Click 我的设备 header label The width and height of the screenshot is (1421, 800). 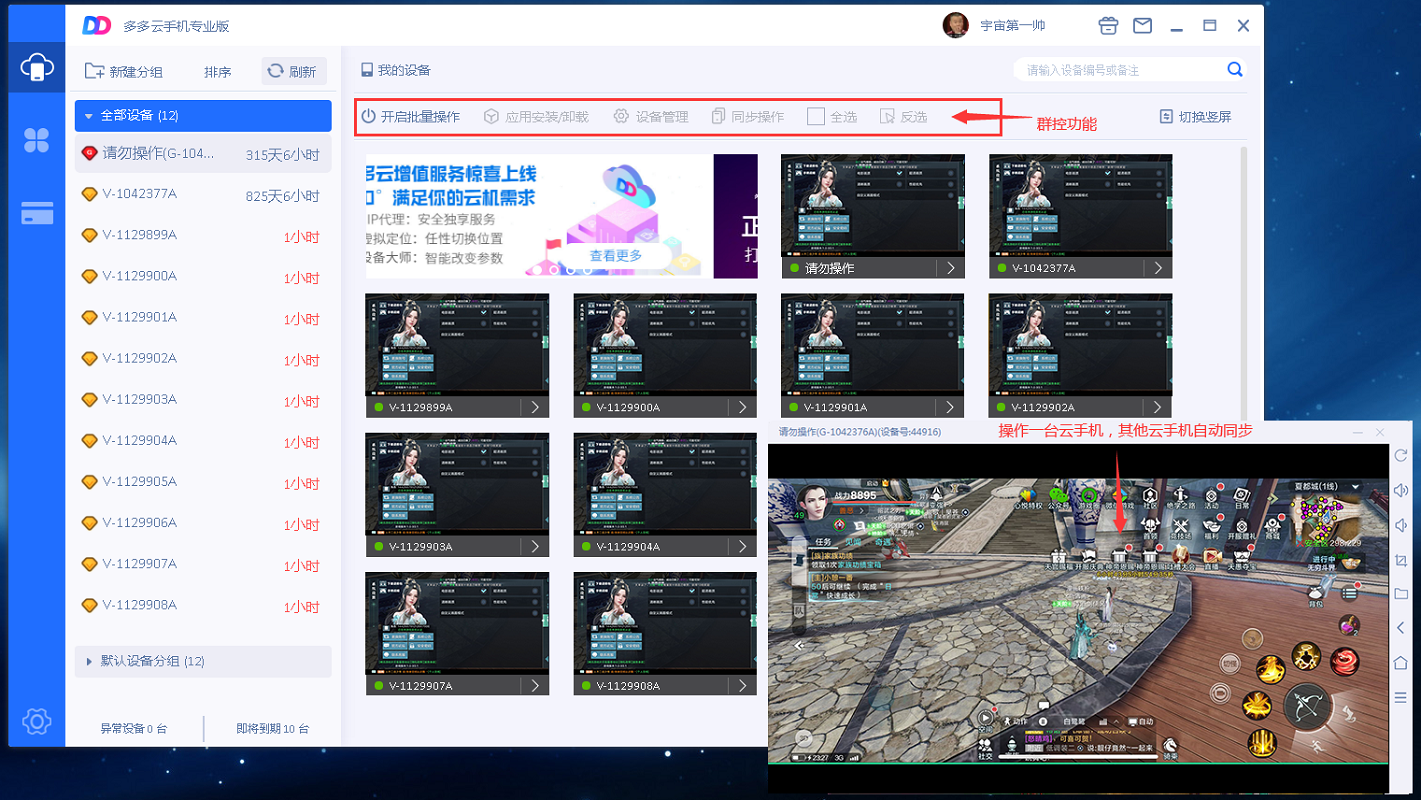(x=396, y=71)
